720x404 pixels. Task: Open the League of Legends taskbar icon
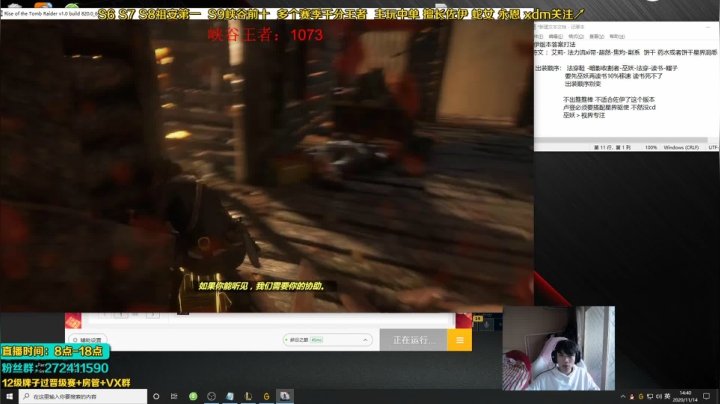pos(248,396)
